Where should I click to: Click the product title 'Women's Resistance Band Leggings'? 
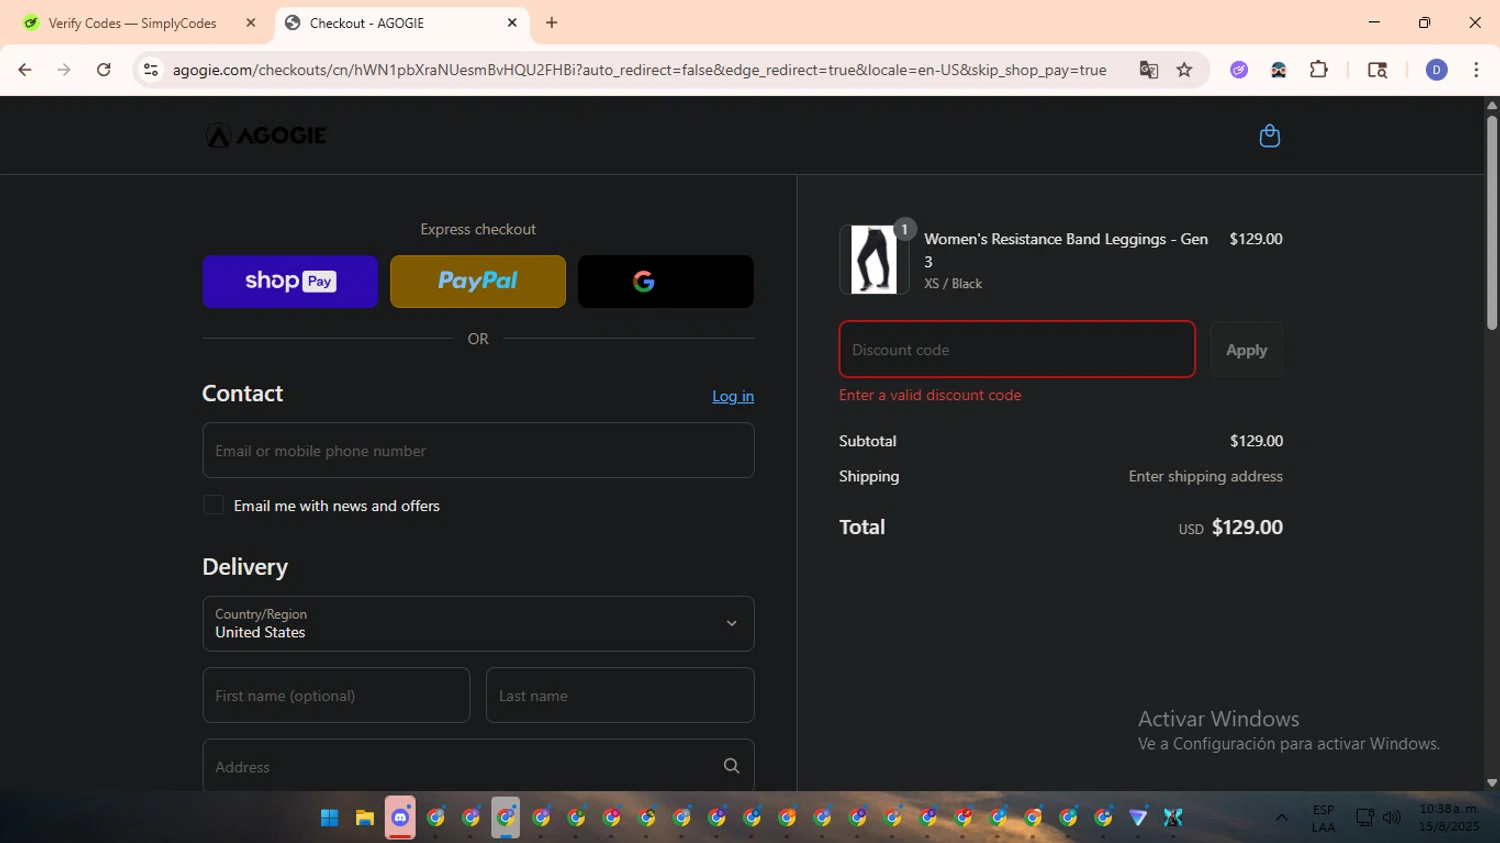tap(1066, 250)
